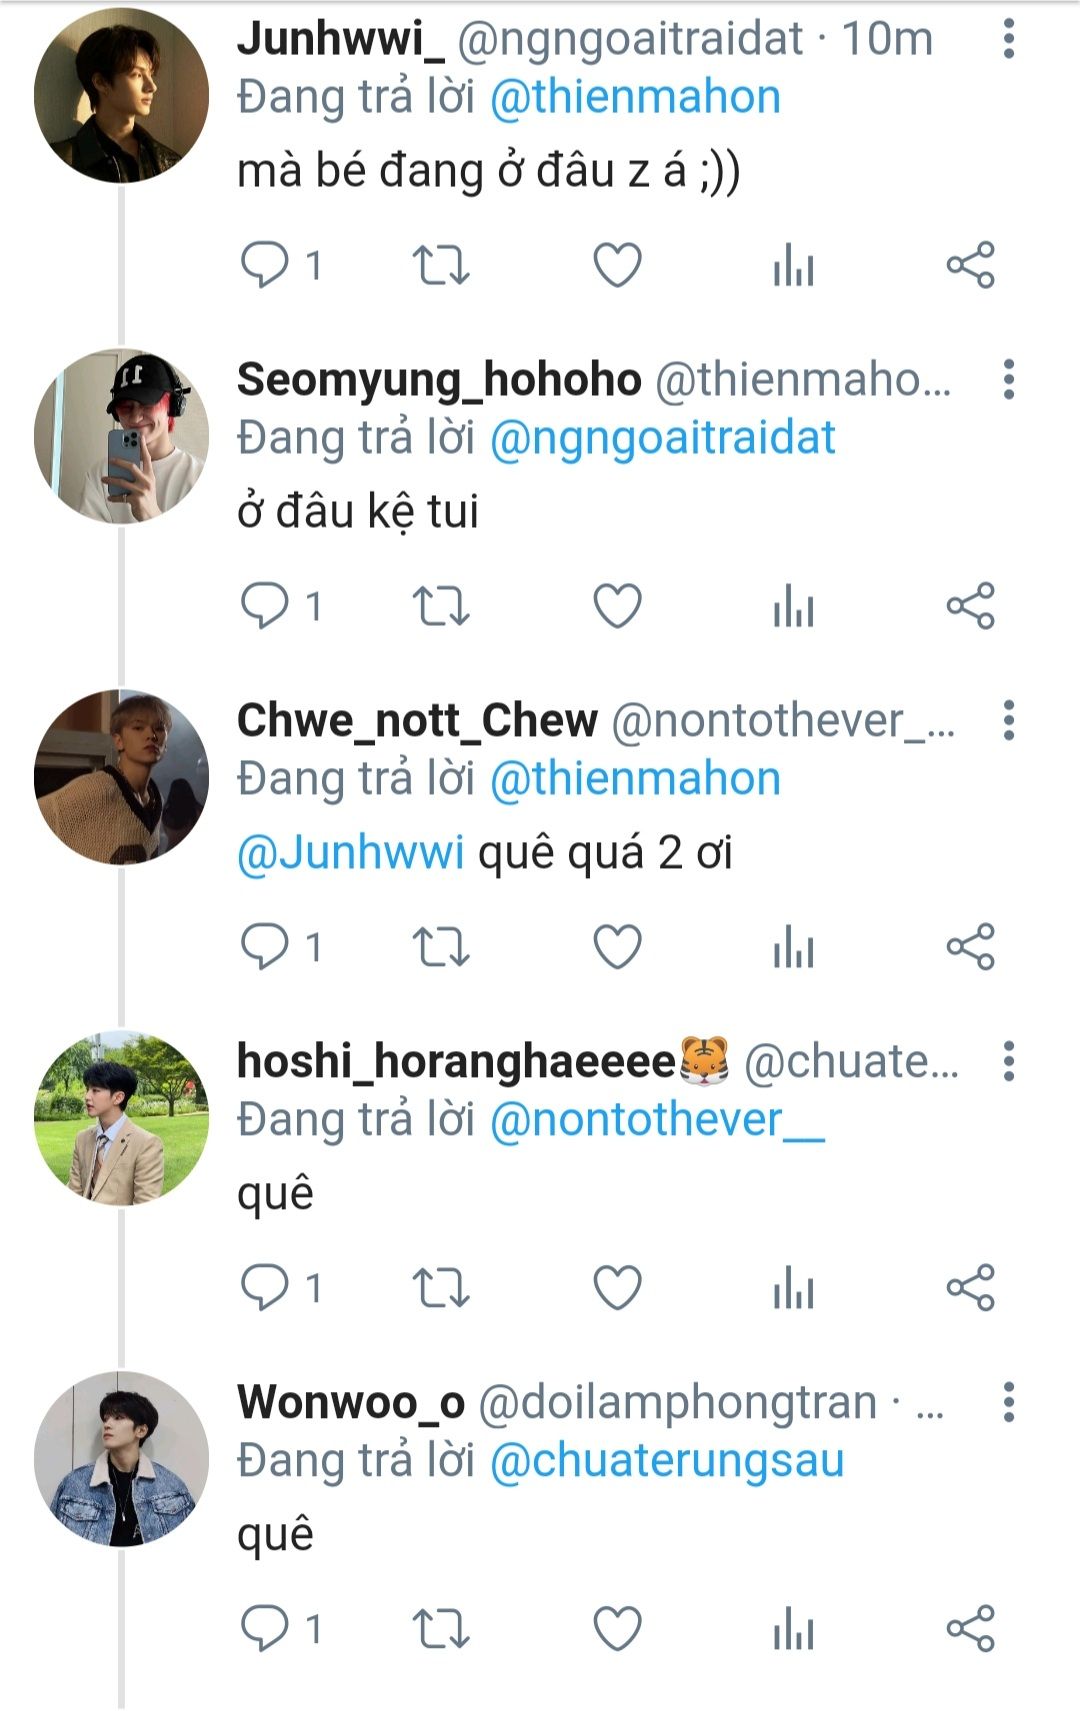
Task: Retweet Seomyung_hohoho's reply
Action: (x=441, y=606)
